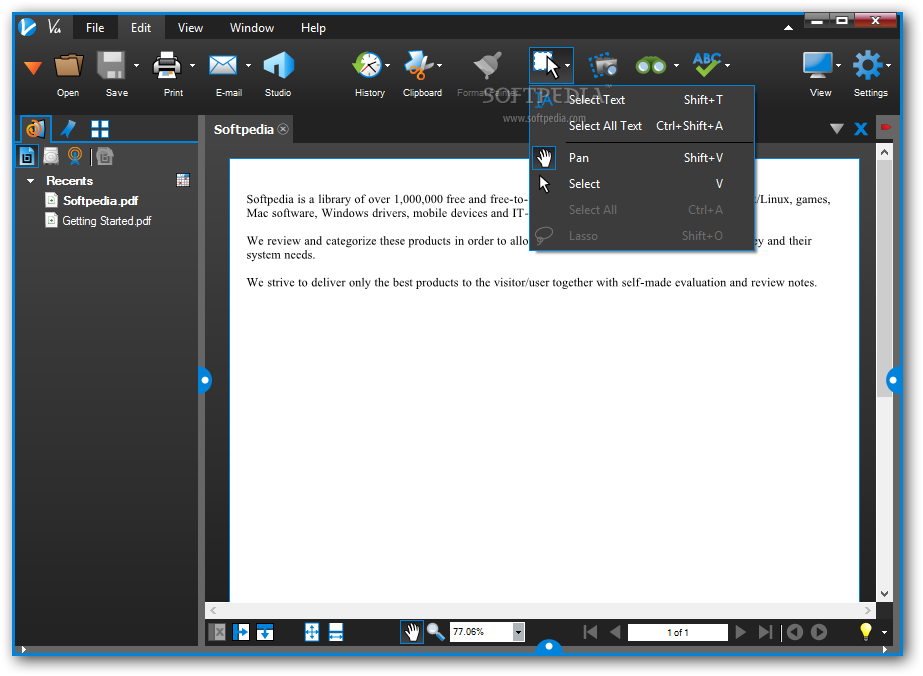Select Getting Started.pdf in Recents

point(107,221)
